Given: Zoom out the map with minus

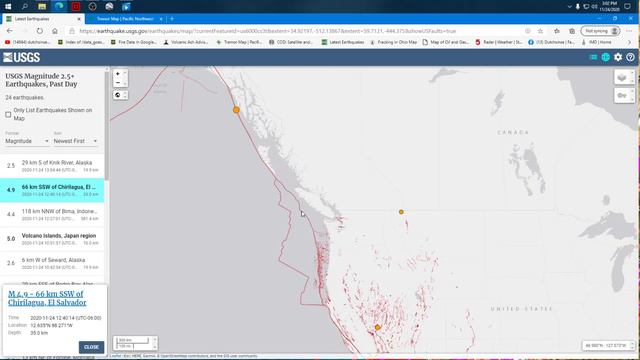Looking at the screenshot, I should [x=118, y=83].
